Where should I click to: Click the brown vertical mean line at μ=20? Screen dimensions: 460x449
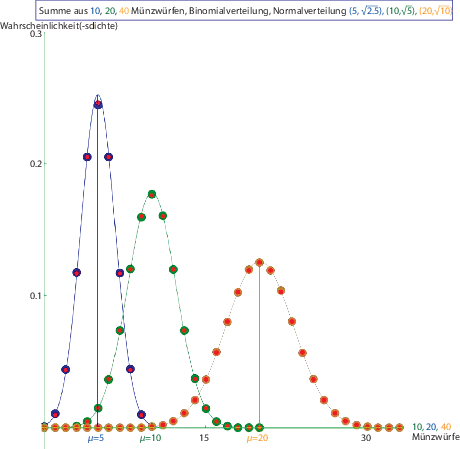pyautogui.click(x=260, y=345)
